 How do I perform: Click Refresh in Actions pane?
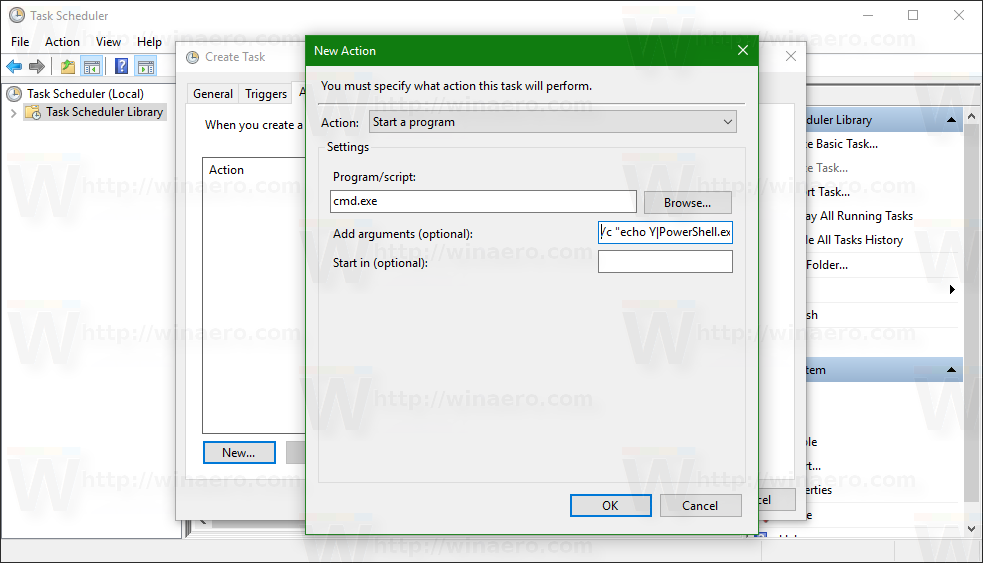[x=812, y=315]
